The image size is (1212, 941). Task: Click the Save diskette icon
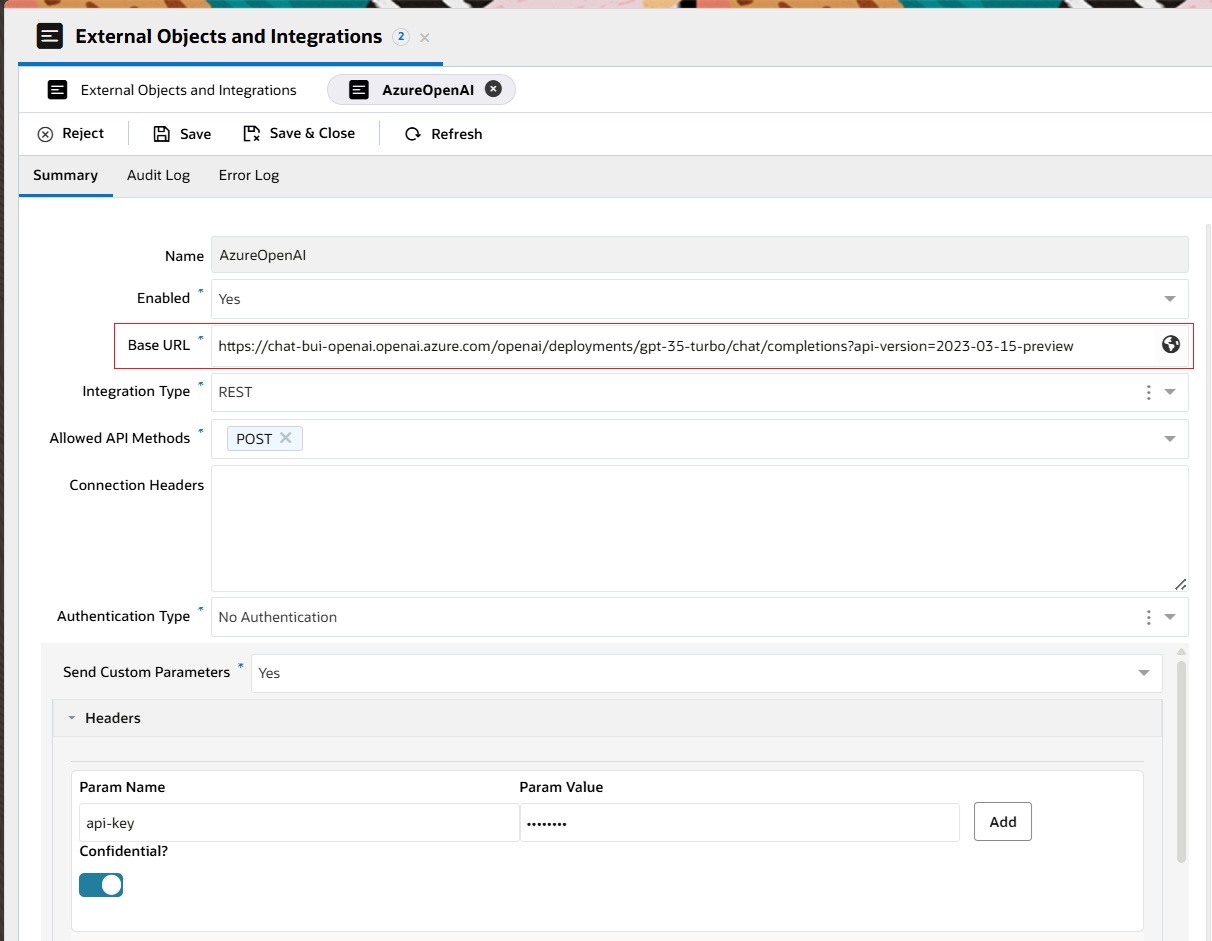[x=161, y=133]
